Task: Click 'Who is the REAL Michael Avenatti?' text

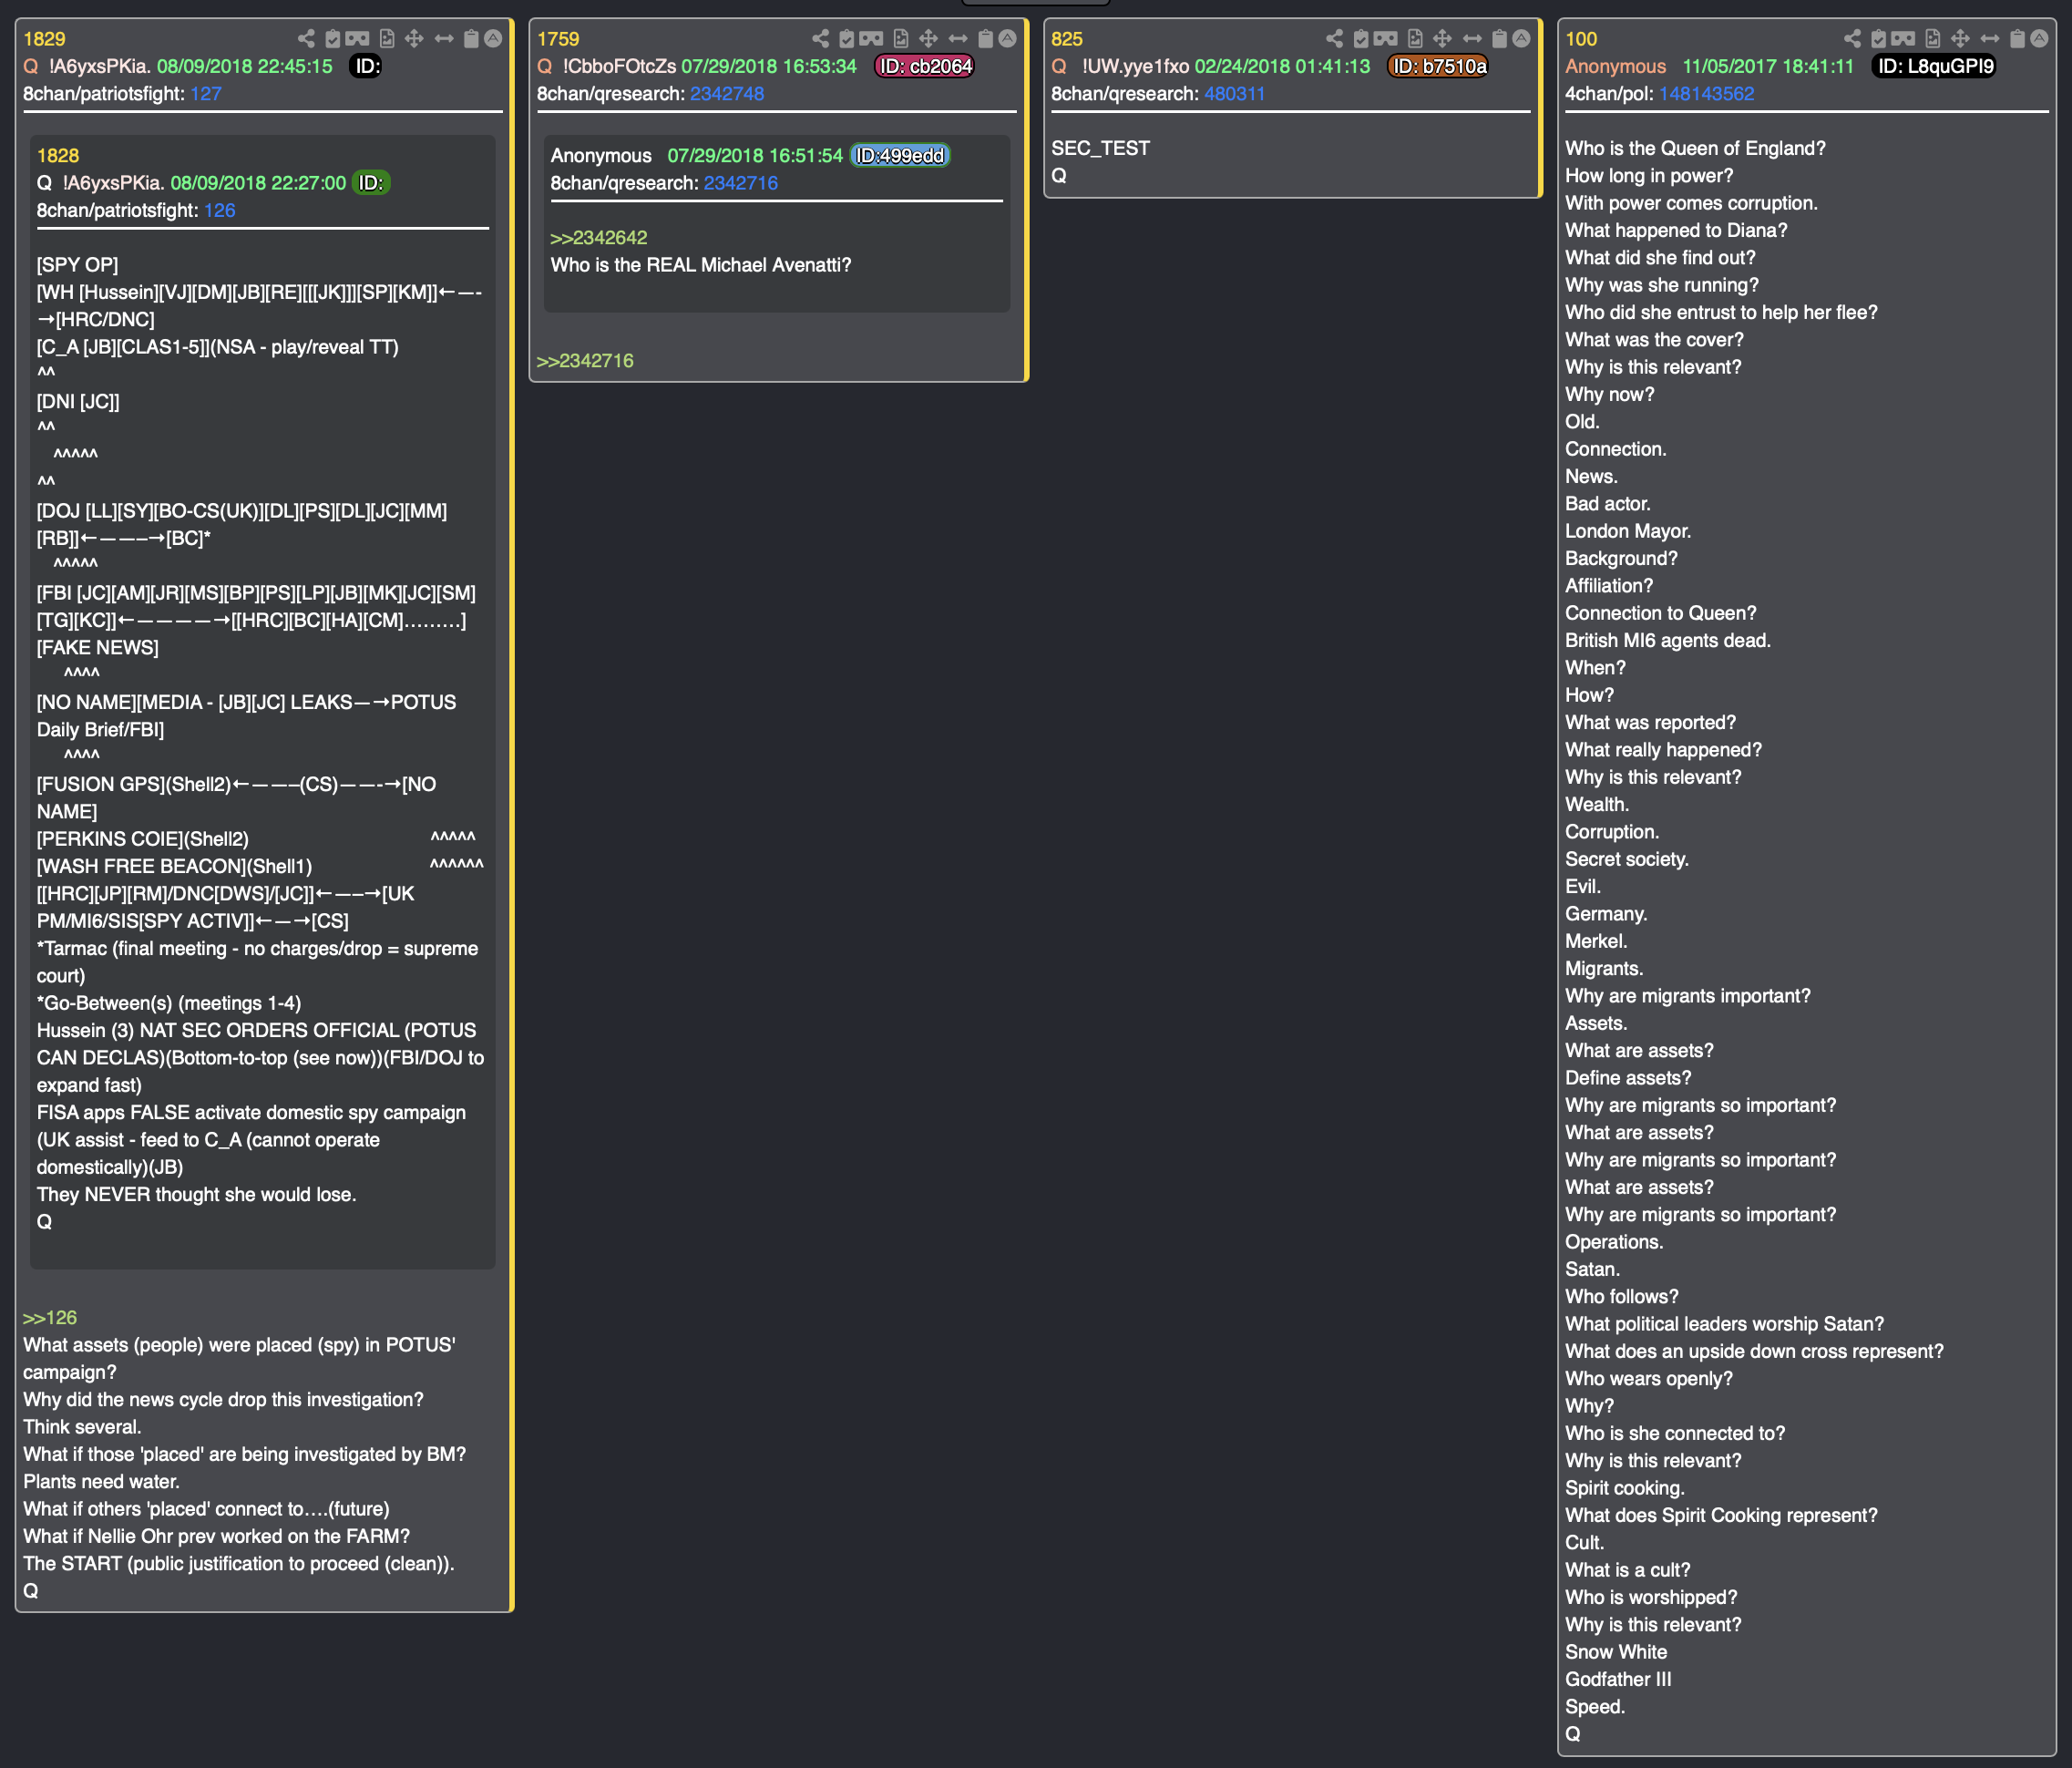Action: 701,266
